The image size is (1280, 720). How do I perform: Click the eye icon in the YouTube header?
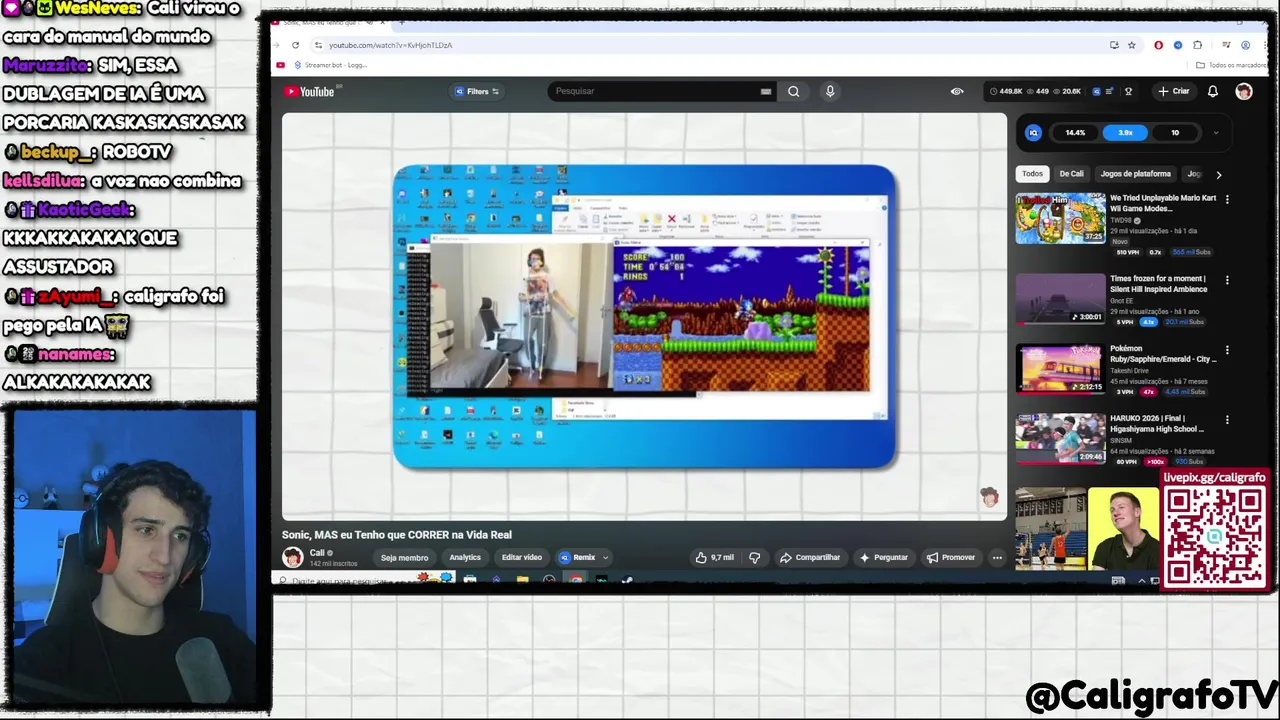coord(957,91)
